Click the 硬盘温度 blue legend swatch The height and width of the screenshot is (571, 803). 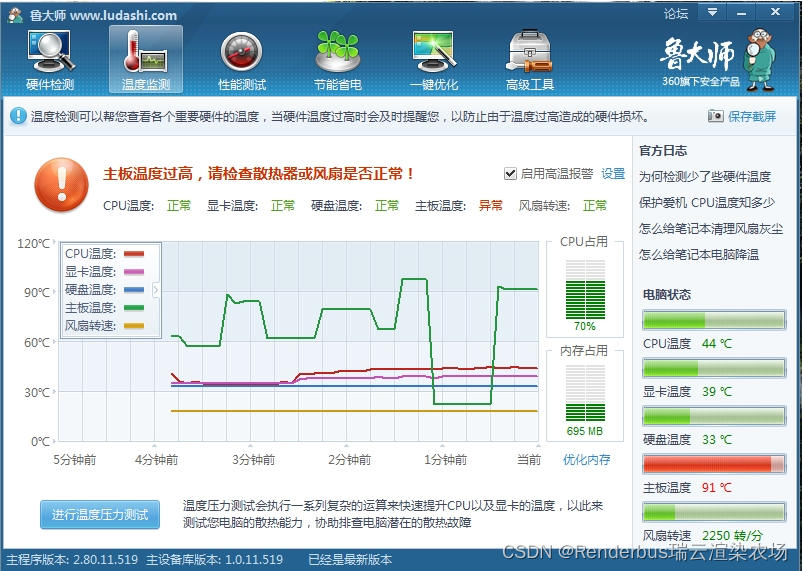(x=134, y=290)
